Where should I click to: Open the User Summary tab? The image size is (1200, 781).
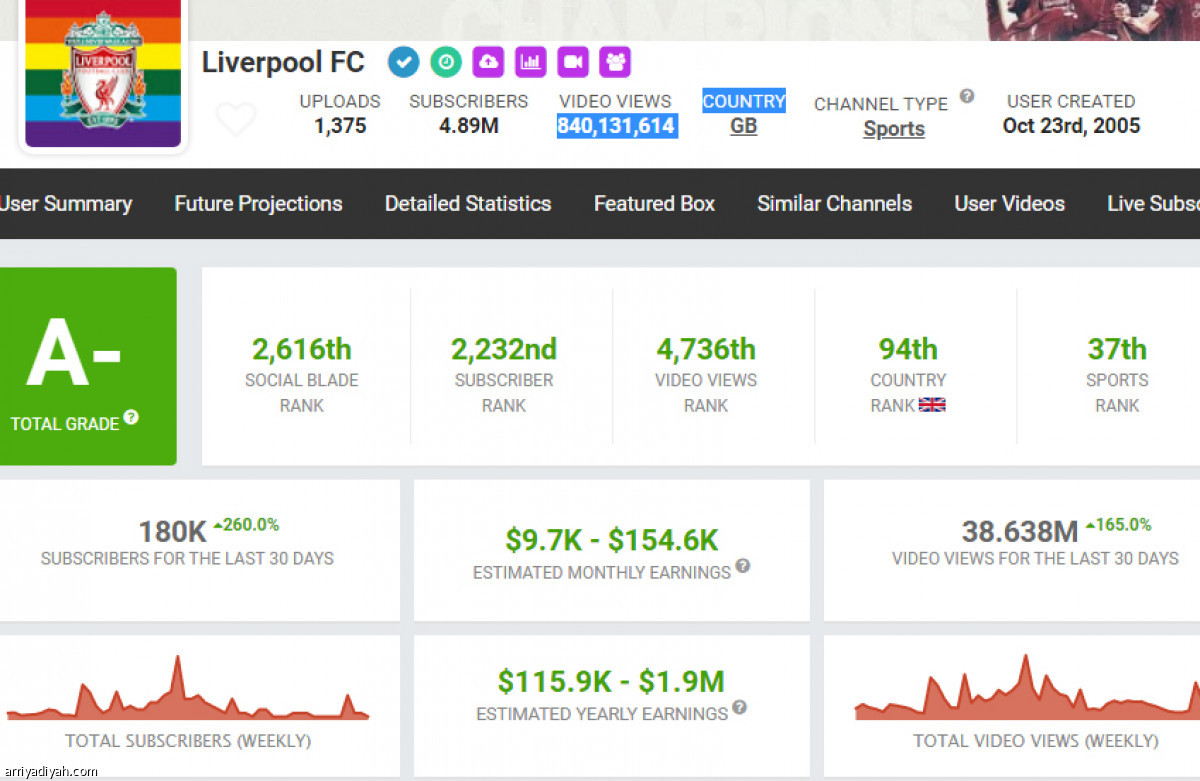click(66, 204)
